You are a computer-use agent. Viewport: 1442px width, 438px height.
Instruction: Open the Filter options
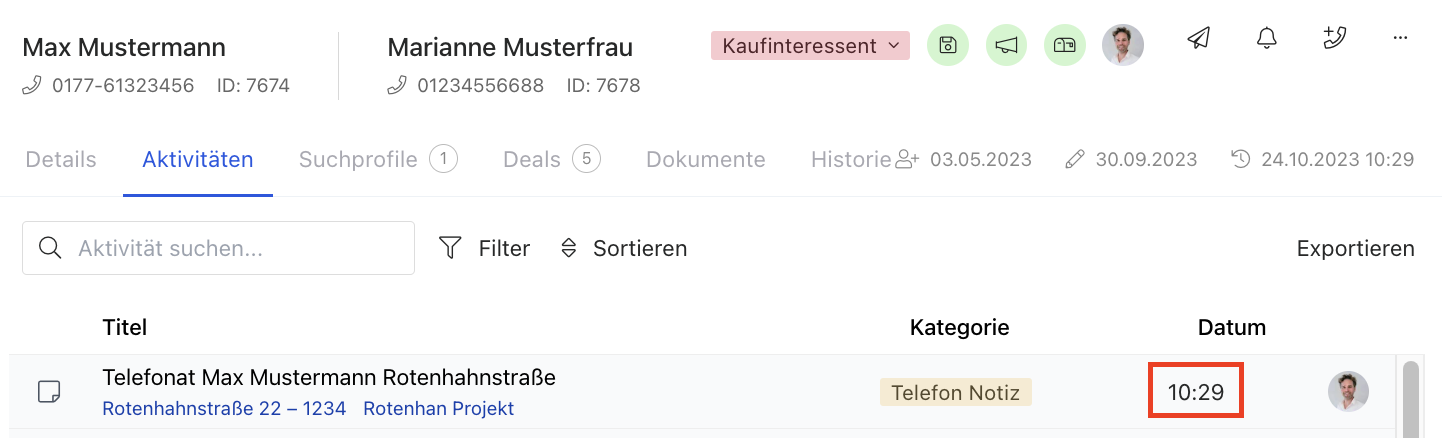(x=485, y=248)
